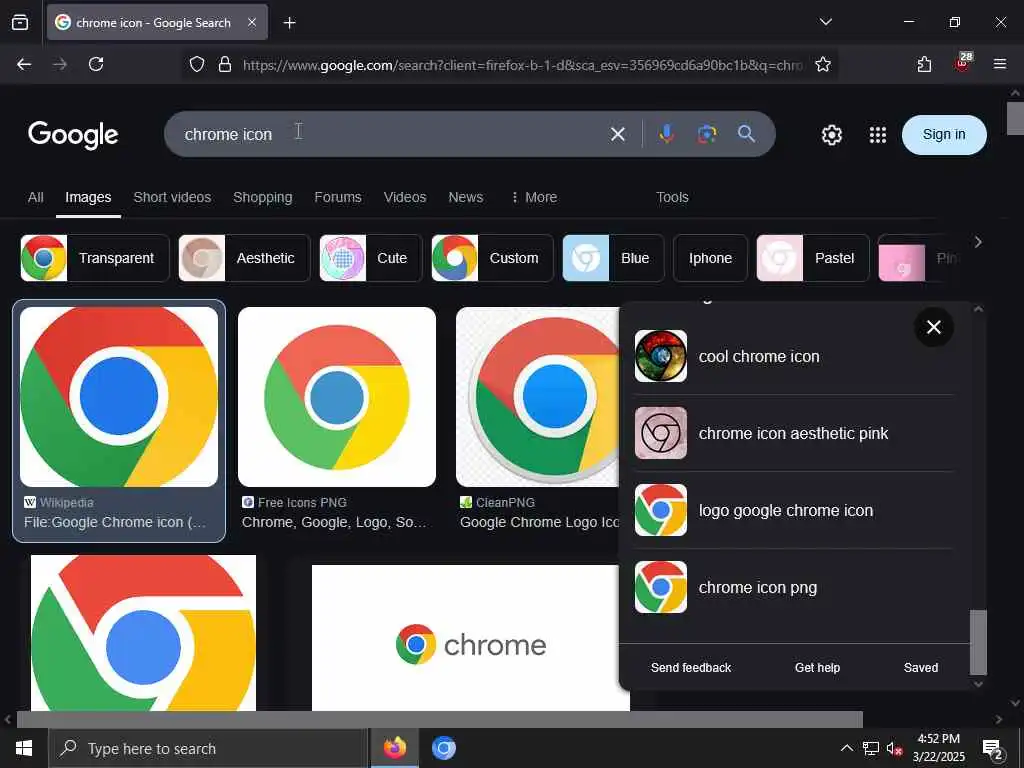Open the Shopping tab
Screen dimensions: 1024x768
click(263, 197)
